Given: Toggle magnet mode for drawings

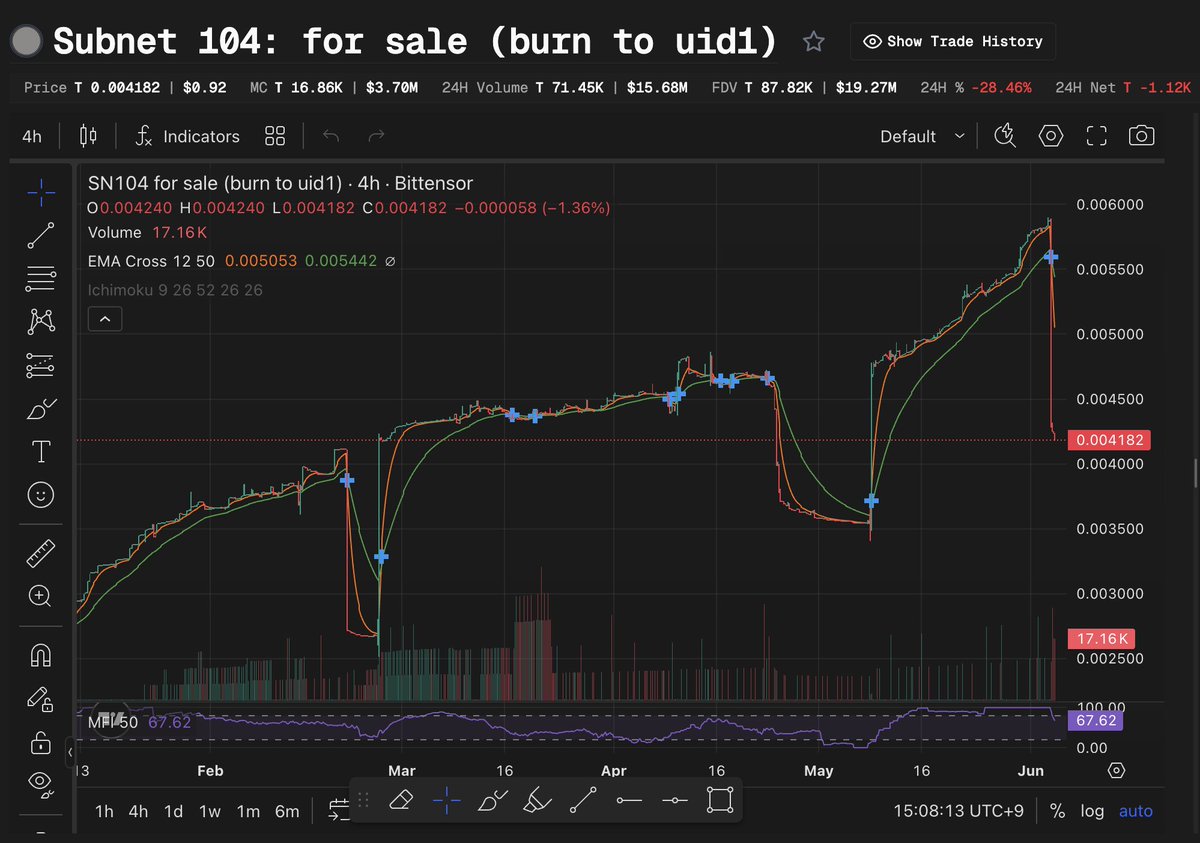Looking at the screenshot, I should [41, 655].
